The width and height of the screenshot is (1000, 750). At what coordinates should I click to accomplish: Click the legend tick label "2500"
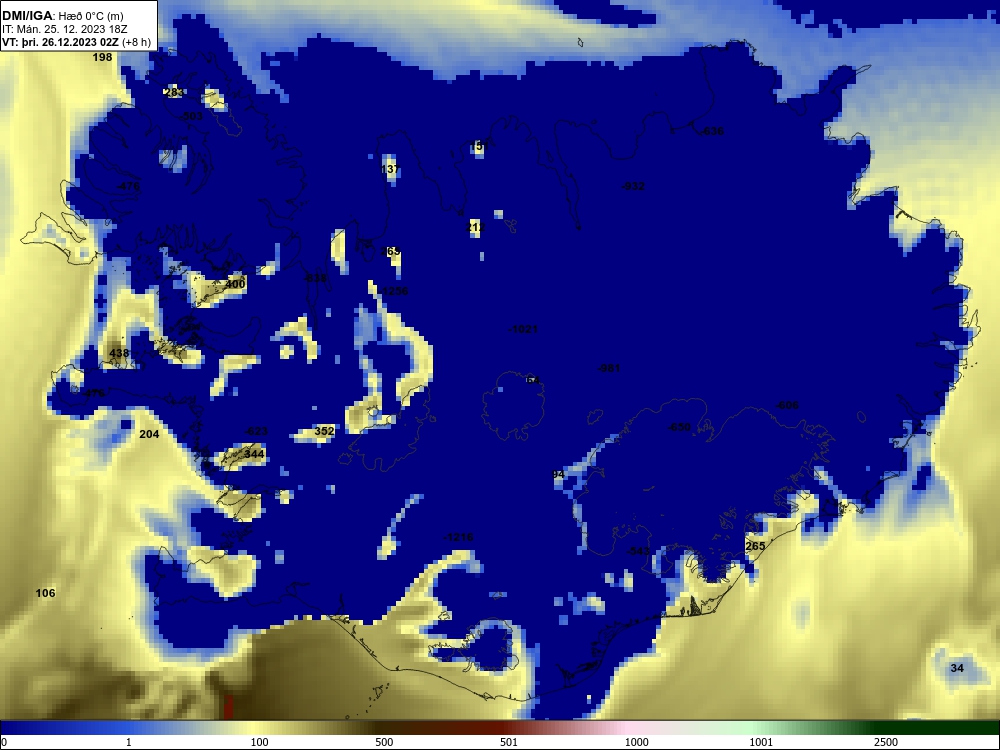tap(886, 742)
